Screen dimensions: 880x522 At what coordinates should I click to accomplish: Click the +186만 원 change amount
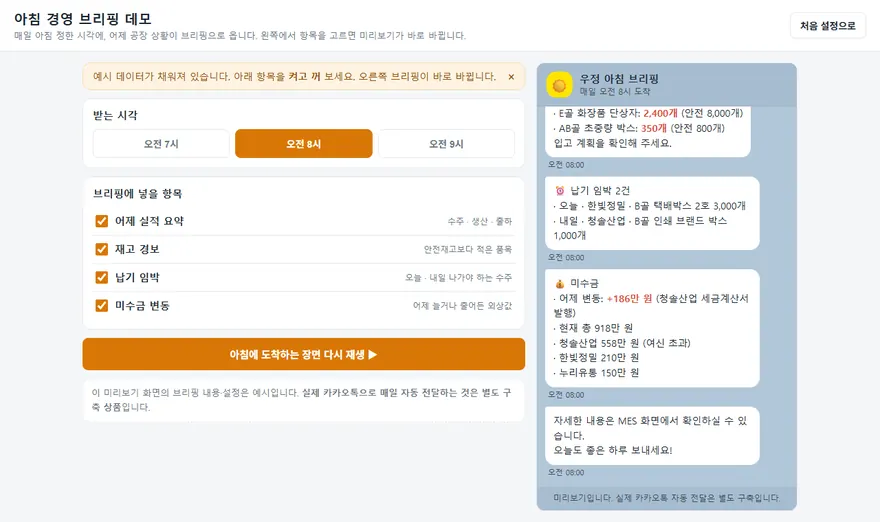coord(629,299)
